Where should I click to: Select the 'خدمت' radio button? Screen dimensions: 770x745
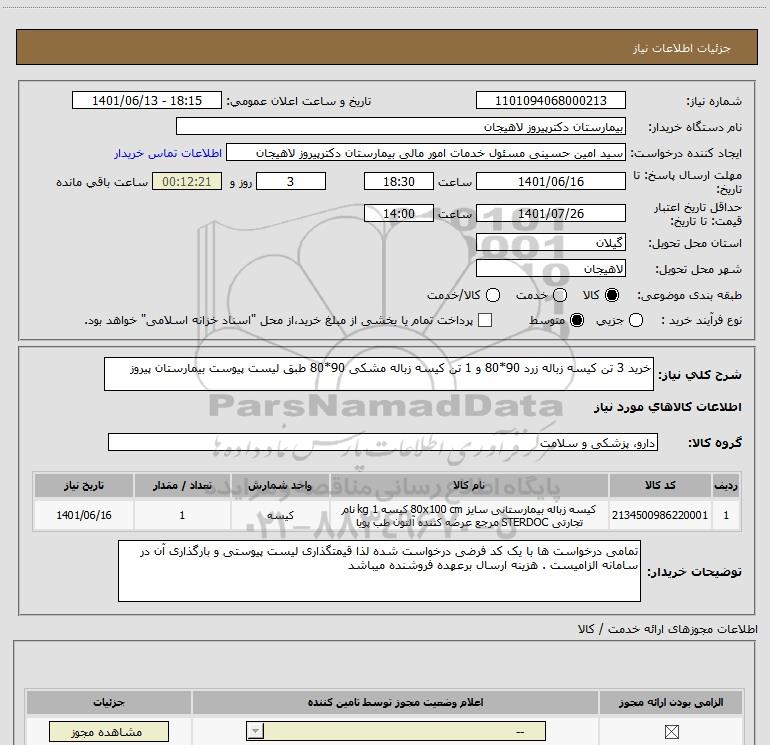pos(559,296)
